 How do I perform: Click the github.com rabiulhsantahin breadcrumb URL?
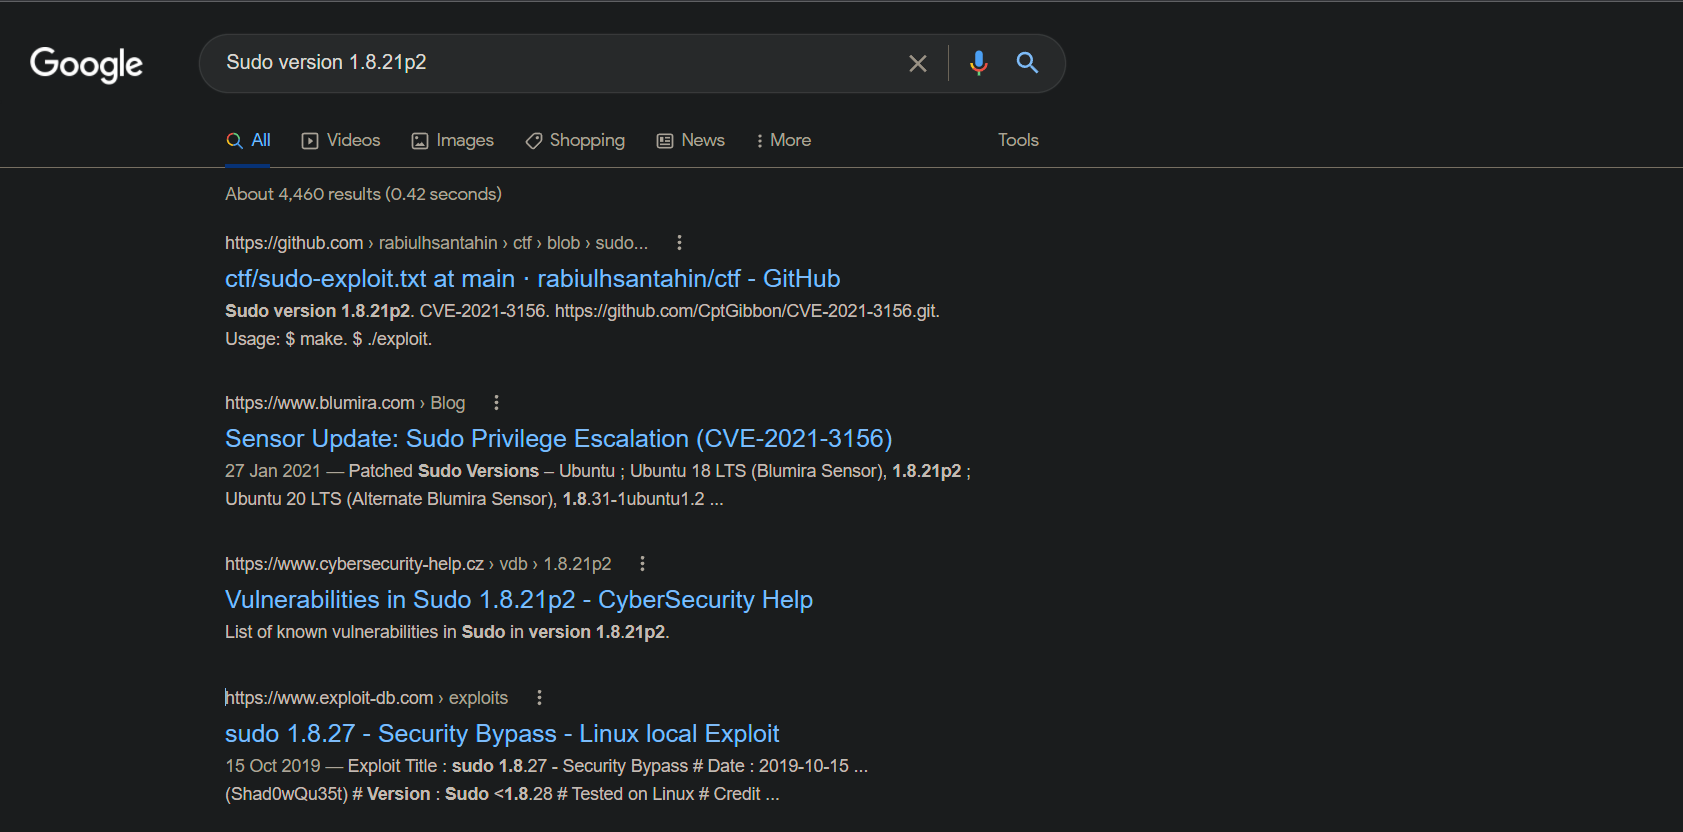[436, 243]
